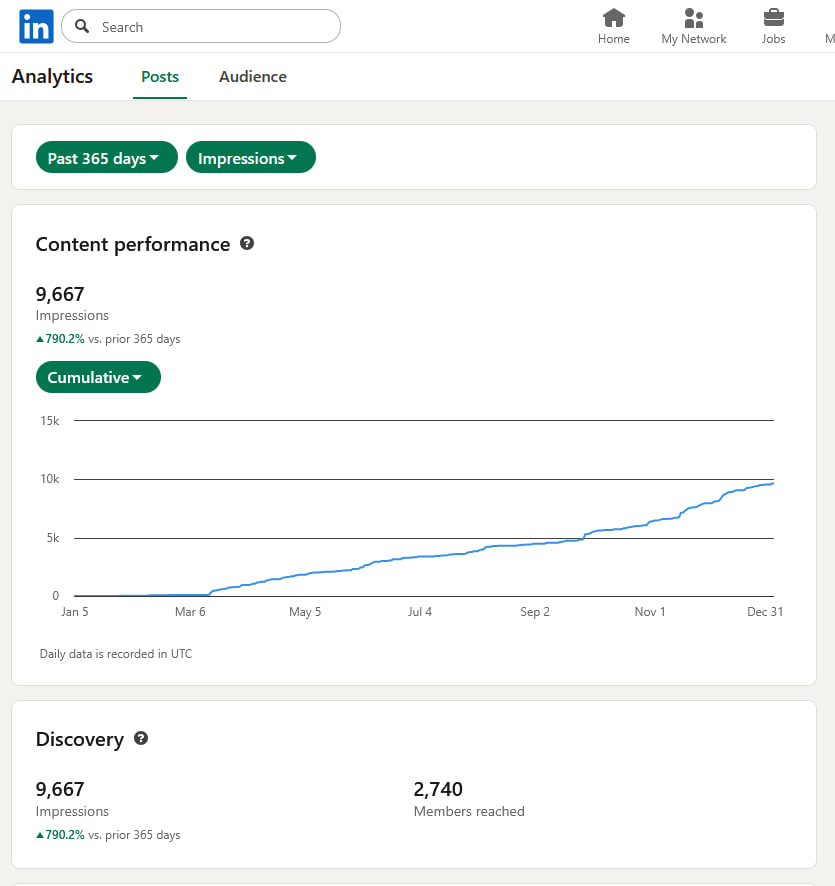
Task: Switch to the Audience tab
Action: coord(253,77)
